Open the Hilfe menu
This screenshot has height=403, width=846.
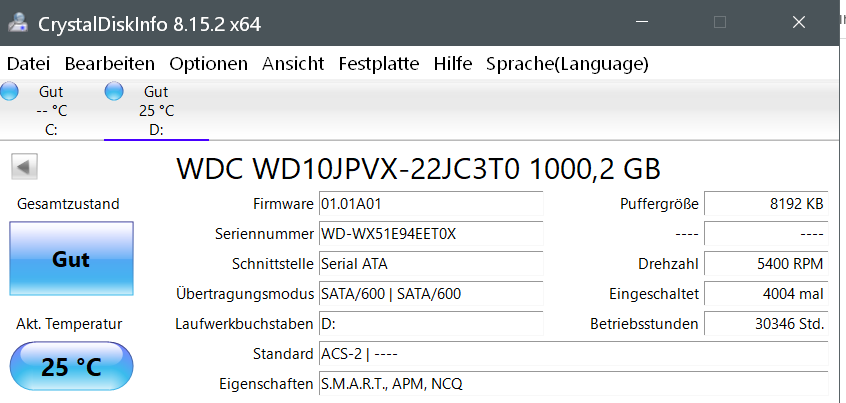453,64
